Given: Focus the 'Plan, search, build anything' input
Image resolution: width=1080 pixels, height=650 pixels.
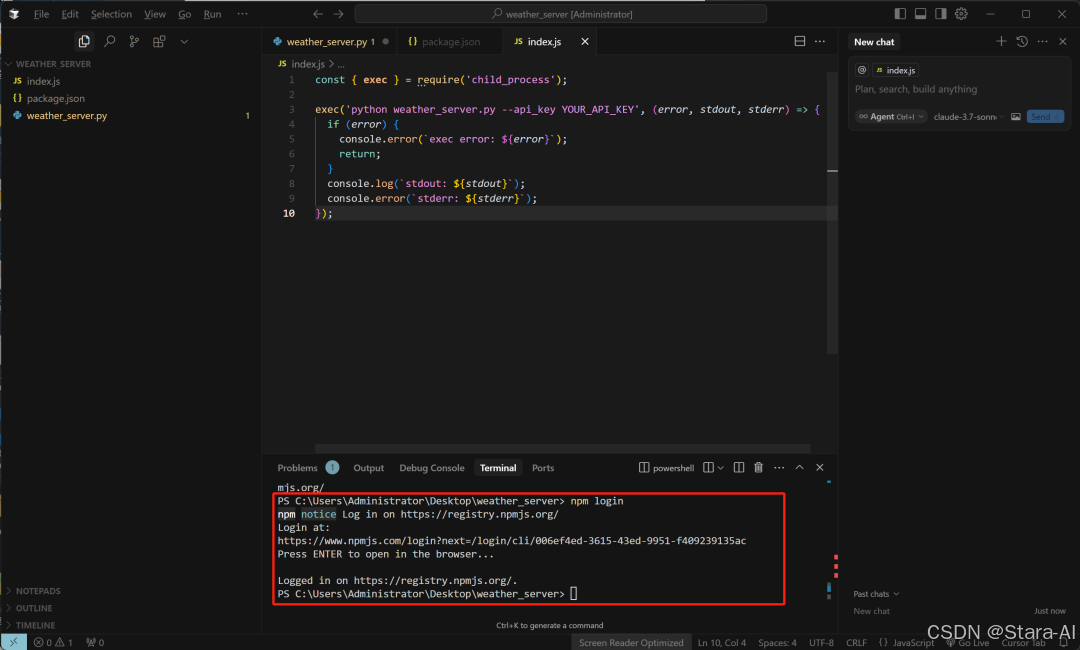Looking at the screenshot, I should tap(959, 90).
